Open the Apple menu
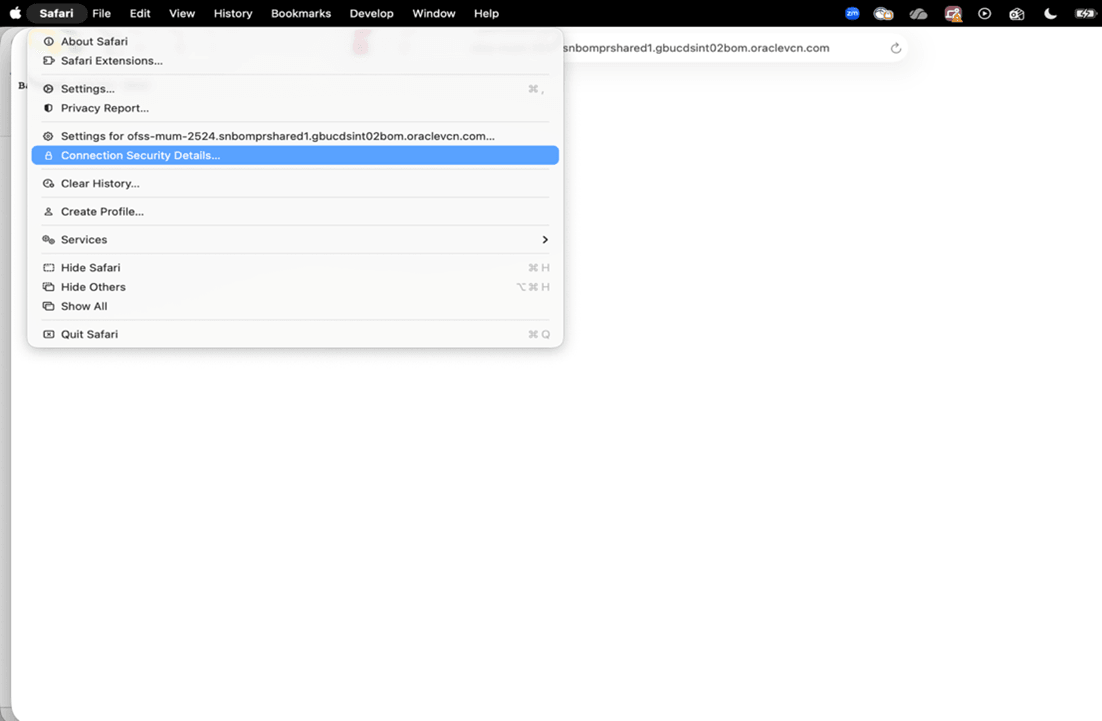The image size is (1102, 721). (x=15, y=13)
